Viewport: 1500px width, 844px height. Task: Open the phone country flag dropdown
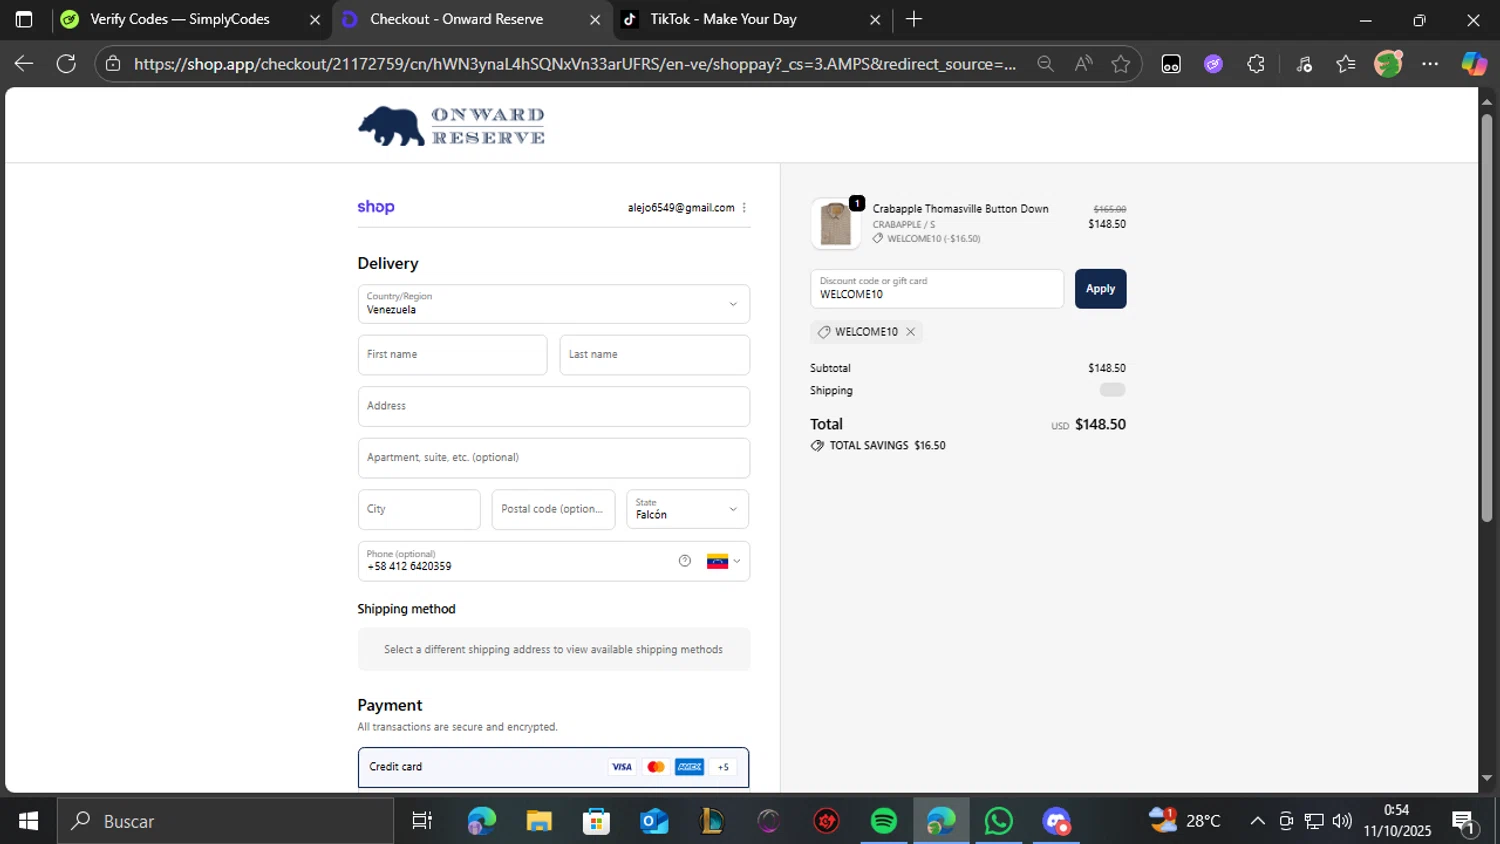pyautogui.click(x=724, y=561)
